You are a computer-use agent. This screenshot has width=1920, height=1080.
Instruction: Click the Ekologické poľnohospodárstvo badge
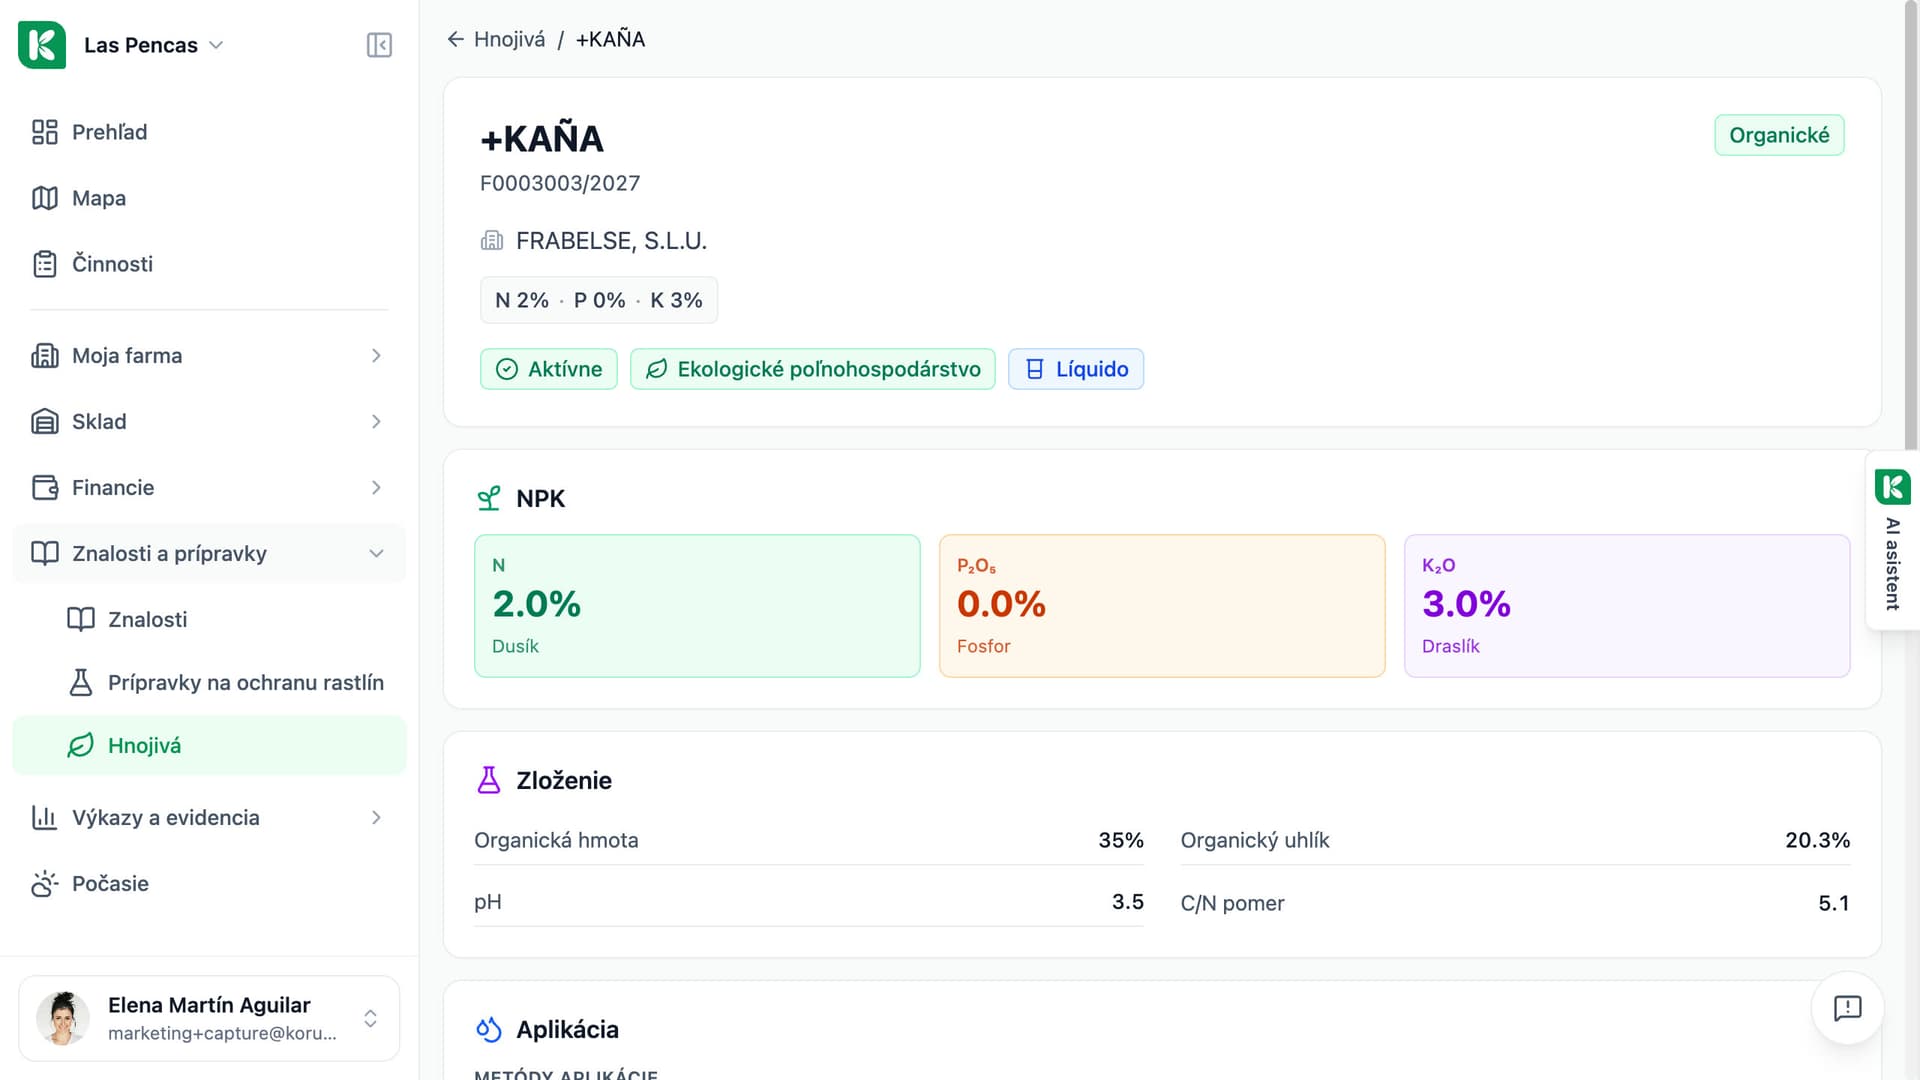pos(813,369)
